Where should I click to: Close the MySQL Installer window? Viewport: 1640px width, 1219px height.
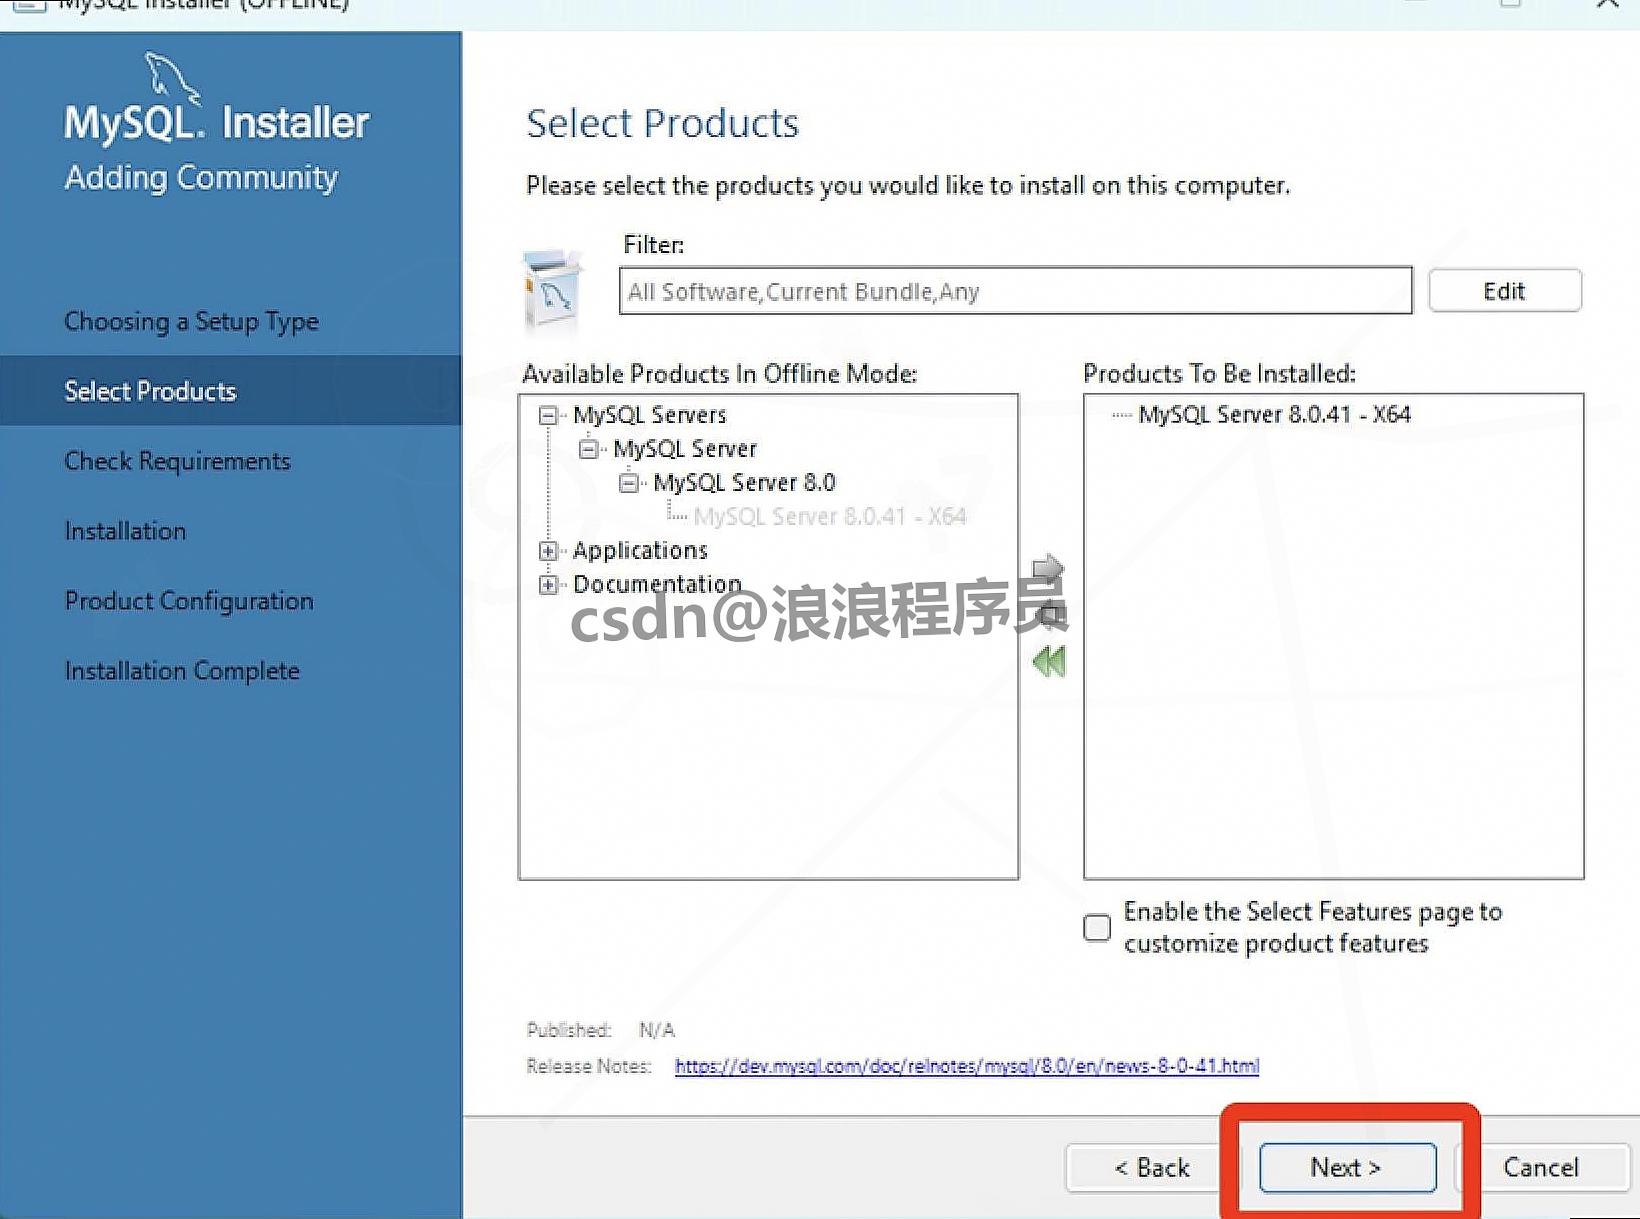click(1607, 4)
